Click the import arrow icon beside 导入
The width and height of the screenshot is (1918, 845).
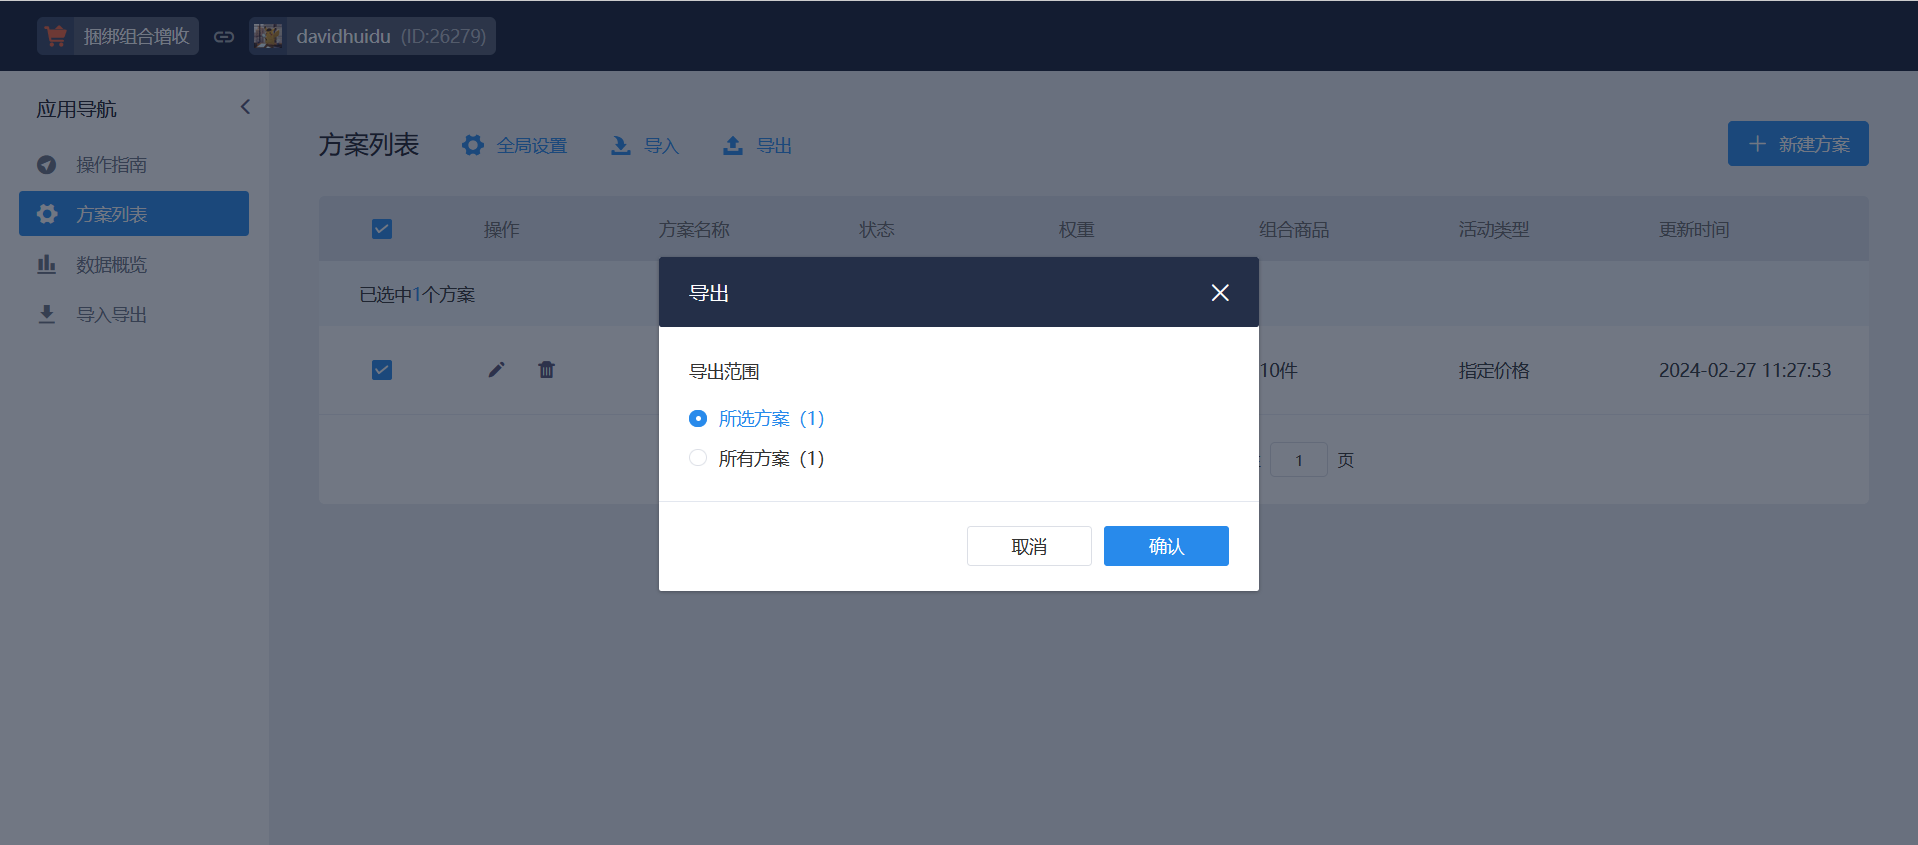coord(621,145)
